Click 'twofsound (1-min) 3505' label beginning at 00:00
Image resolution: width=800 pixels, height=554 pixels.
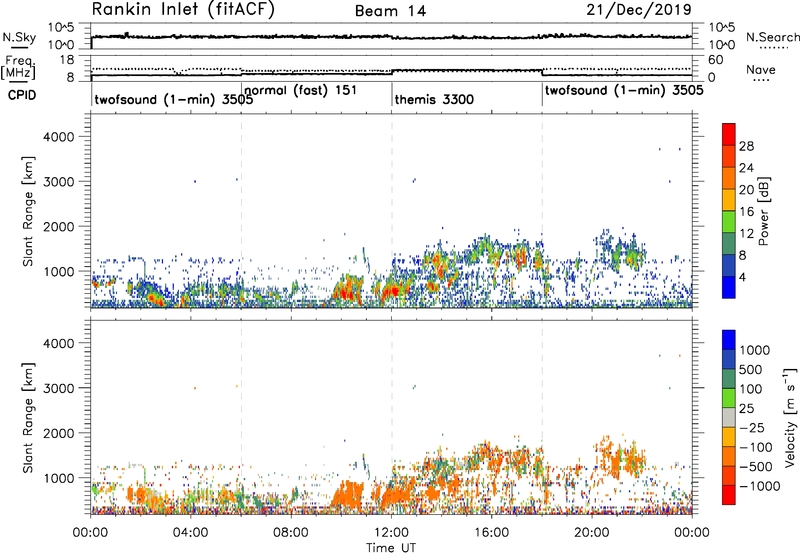point(173,99)
